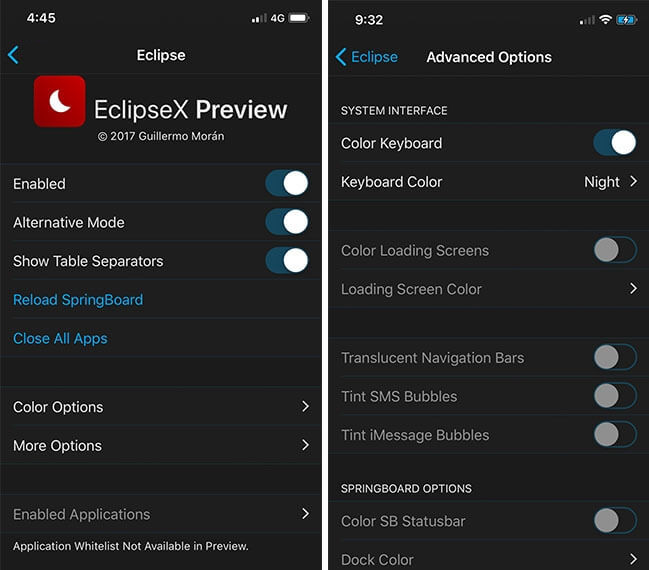Enable Color Loading Screens
649x570 pixels.
[615, 250]
